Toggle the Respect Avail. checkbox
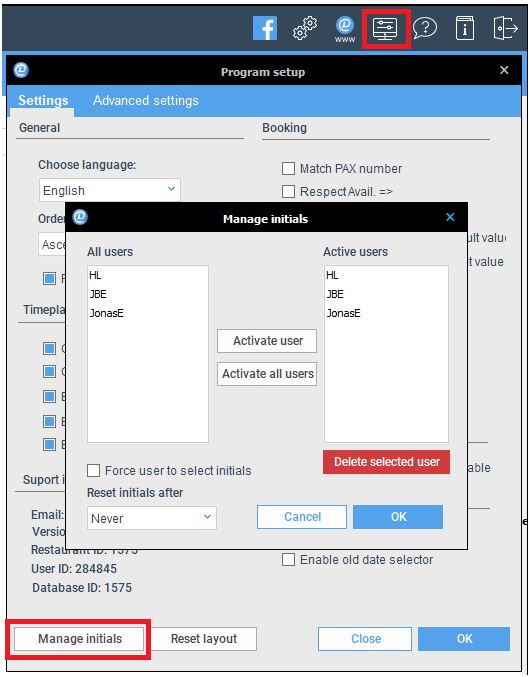This screenshot has height=677, width=531. [x=288, y=191]
